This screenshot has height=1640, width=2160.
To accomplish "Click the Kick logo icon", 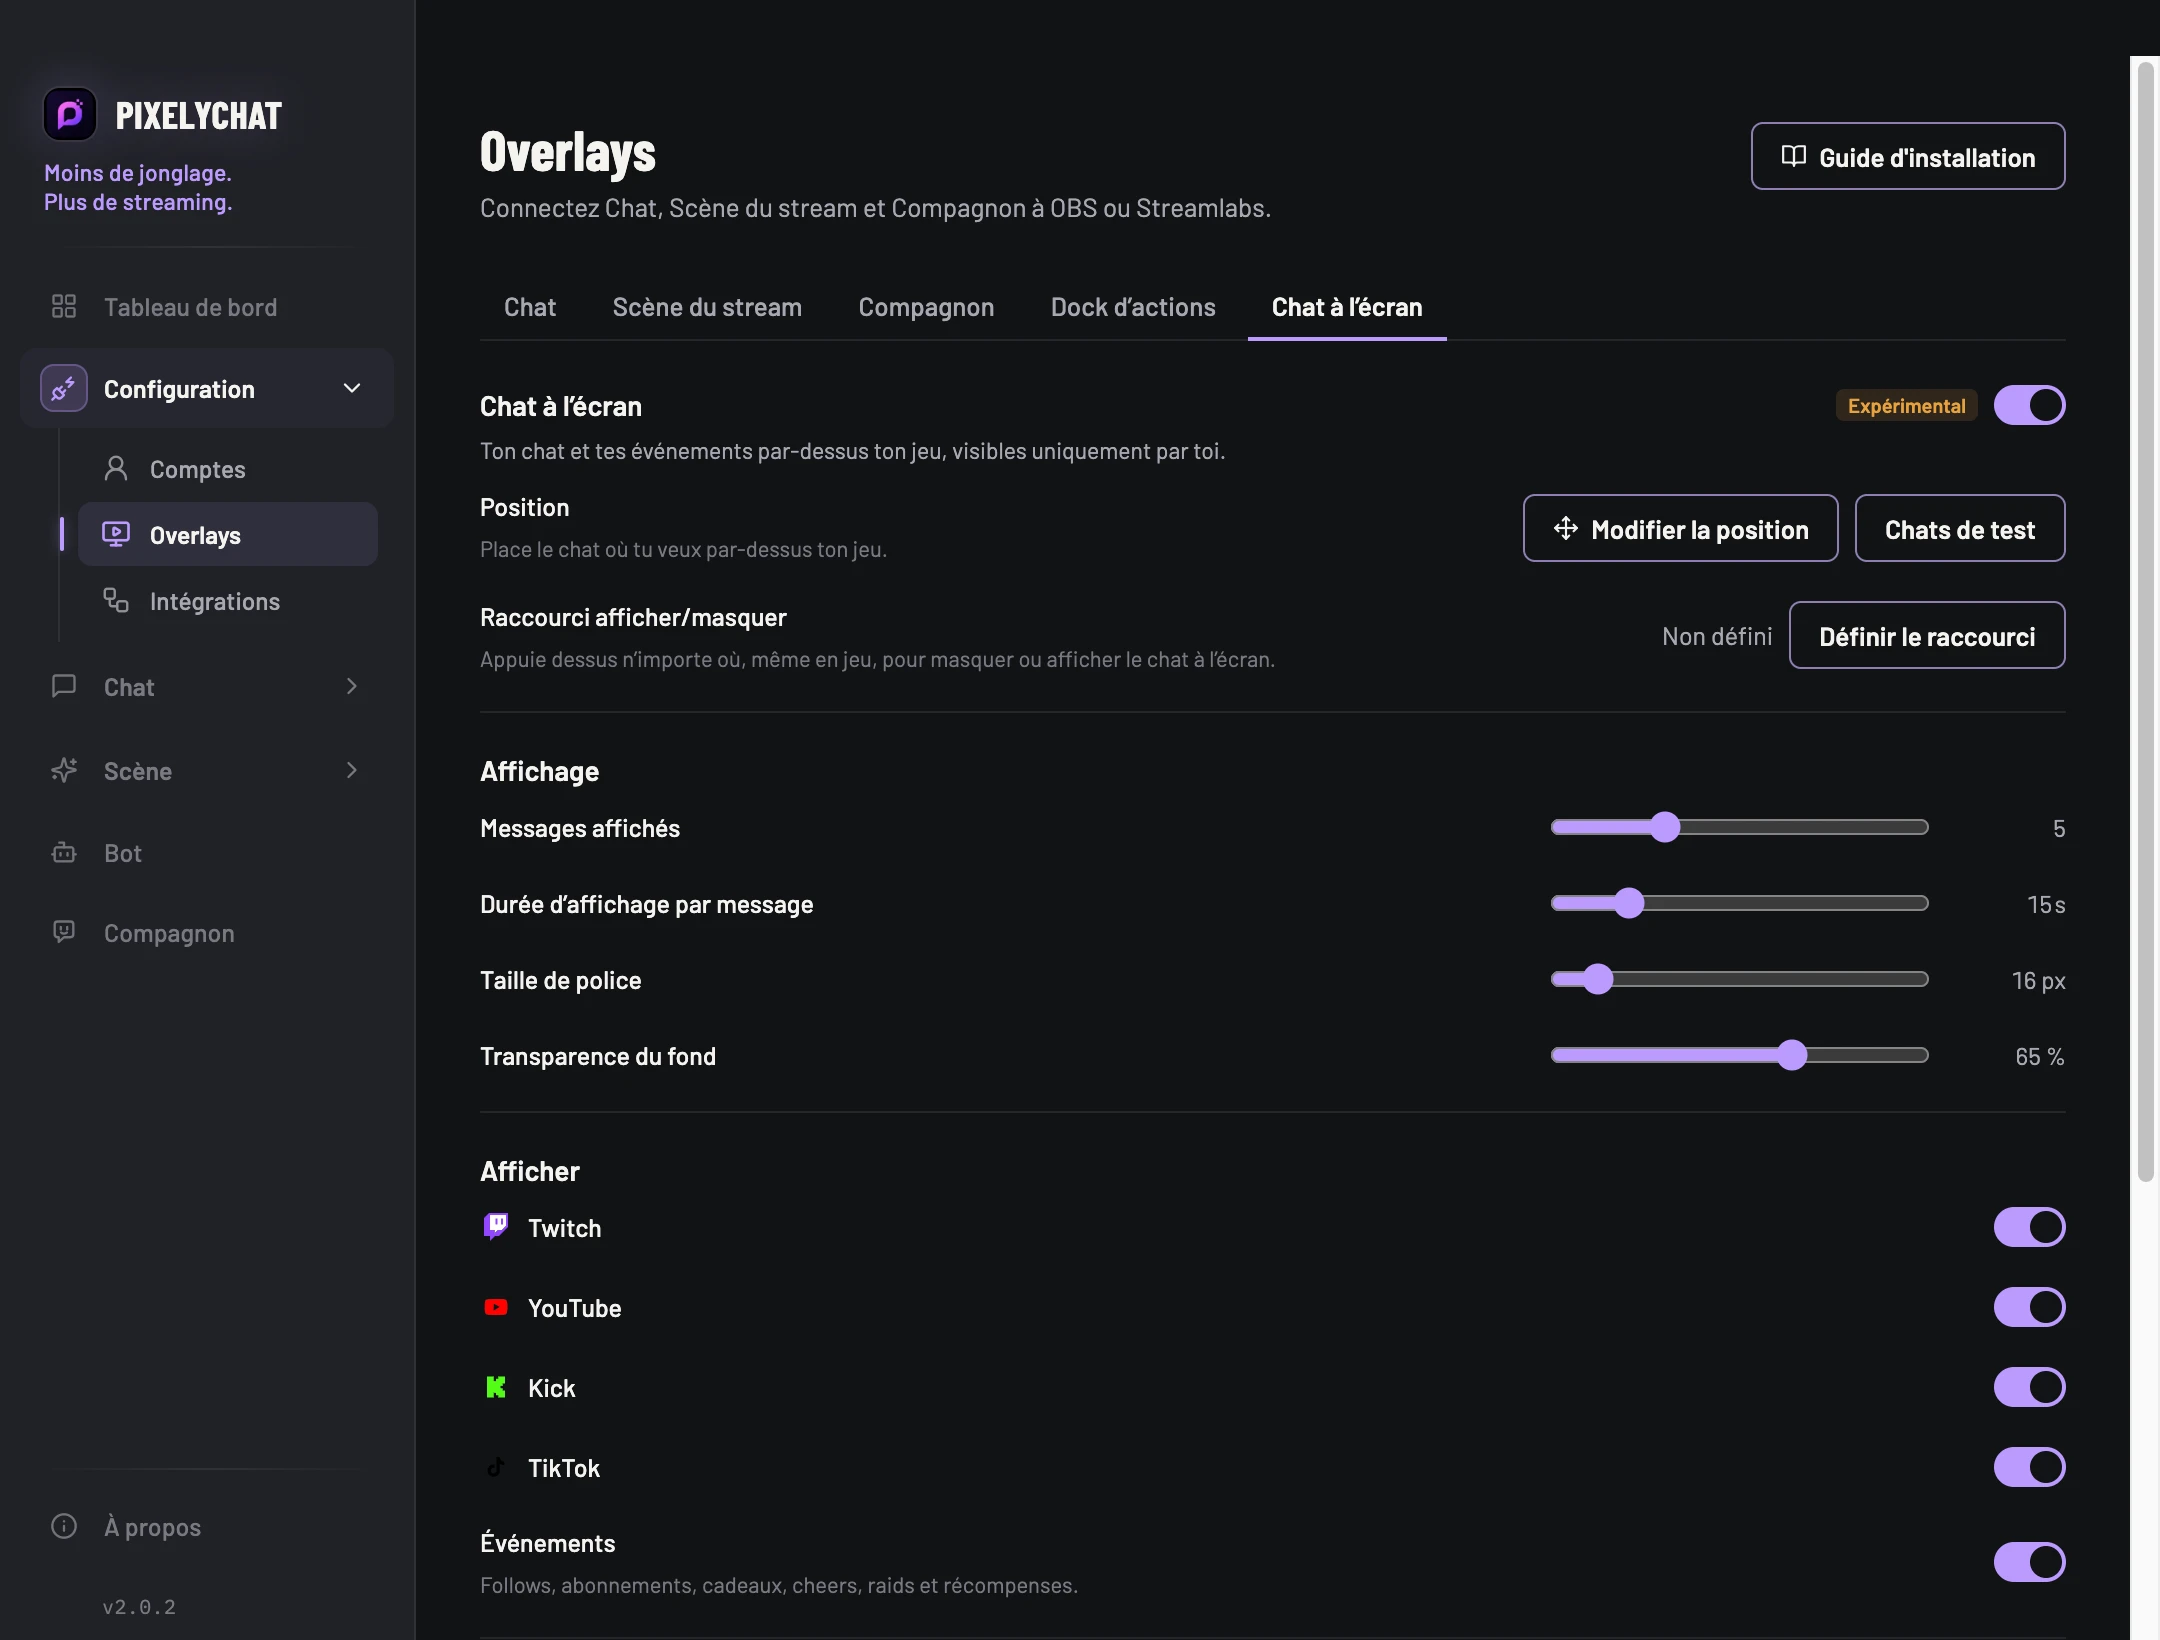I will coord(496,1387).
